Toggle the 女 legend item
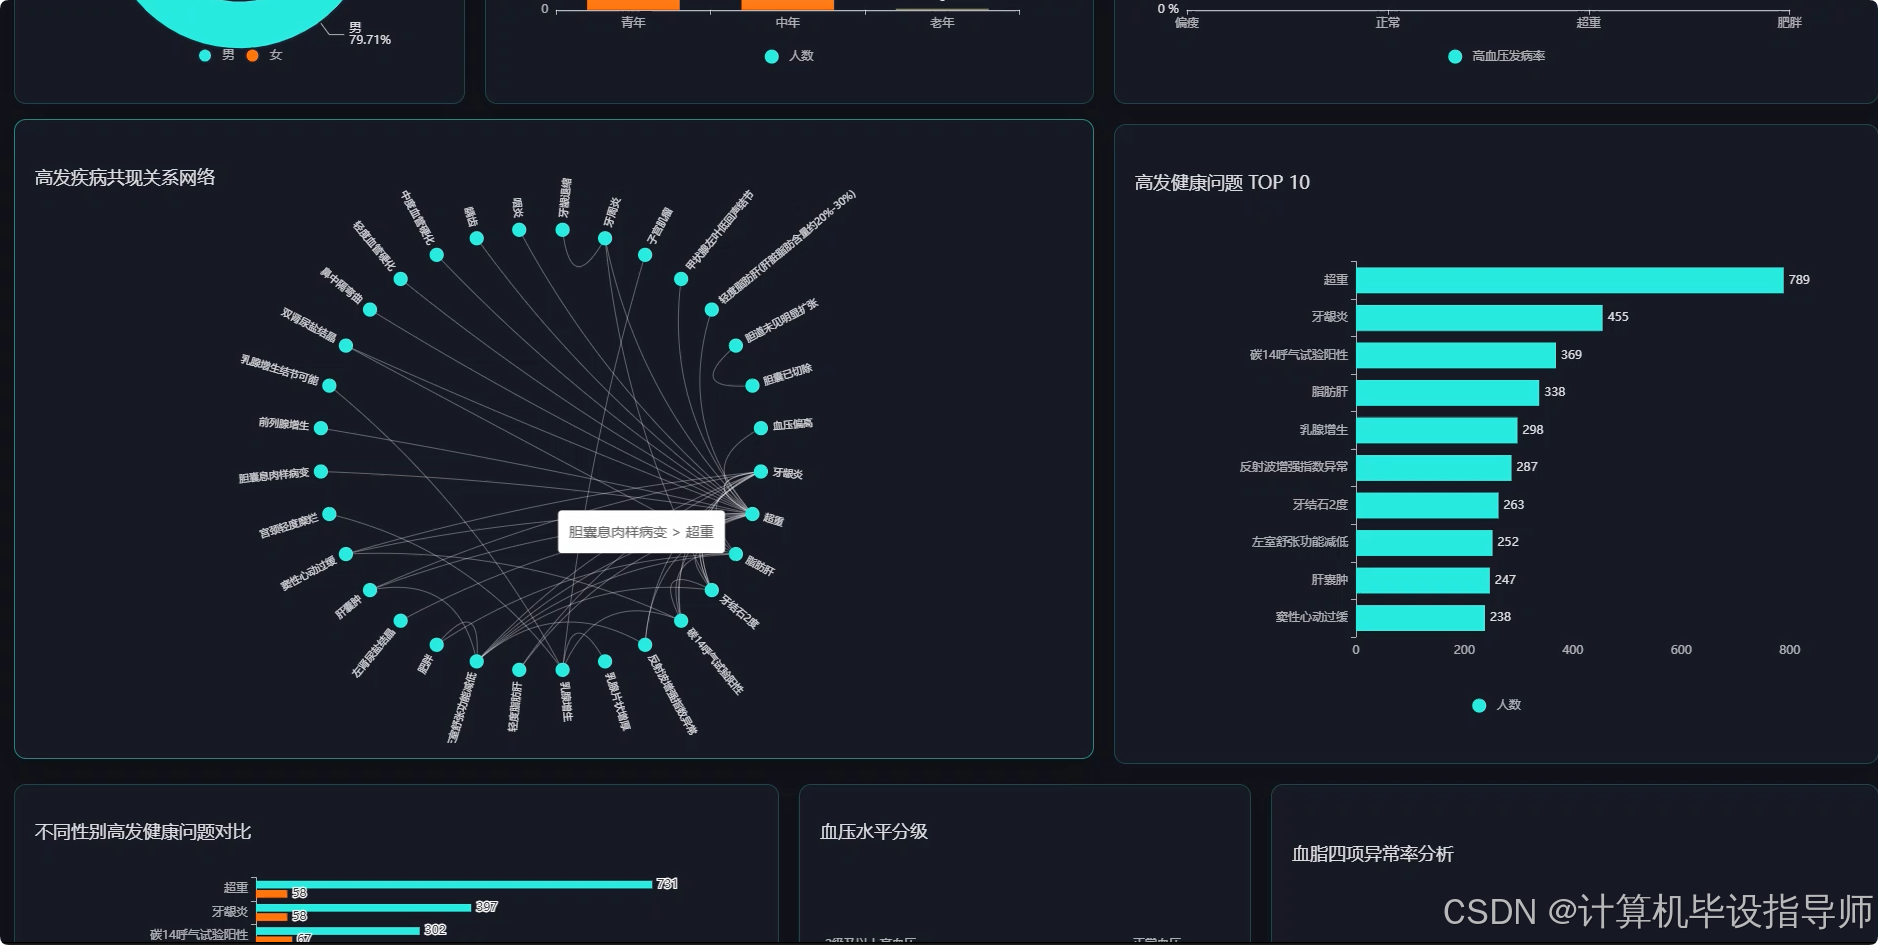 pos(265,55)
